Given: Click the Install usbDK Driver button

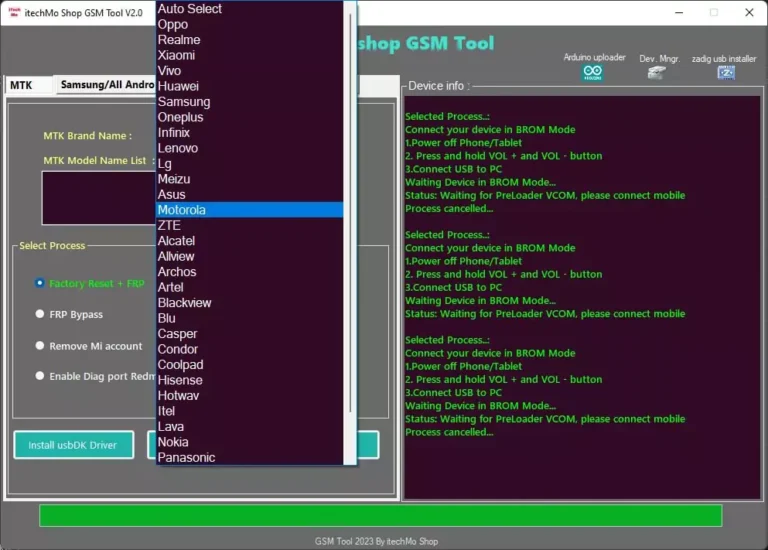Looking at the screenshot, I should tap(73, 445).
